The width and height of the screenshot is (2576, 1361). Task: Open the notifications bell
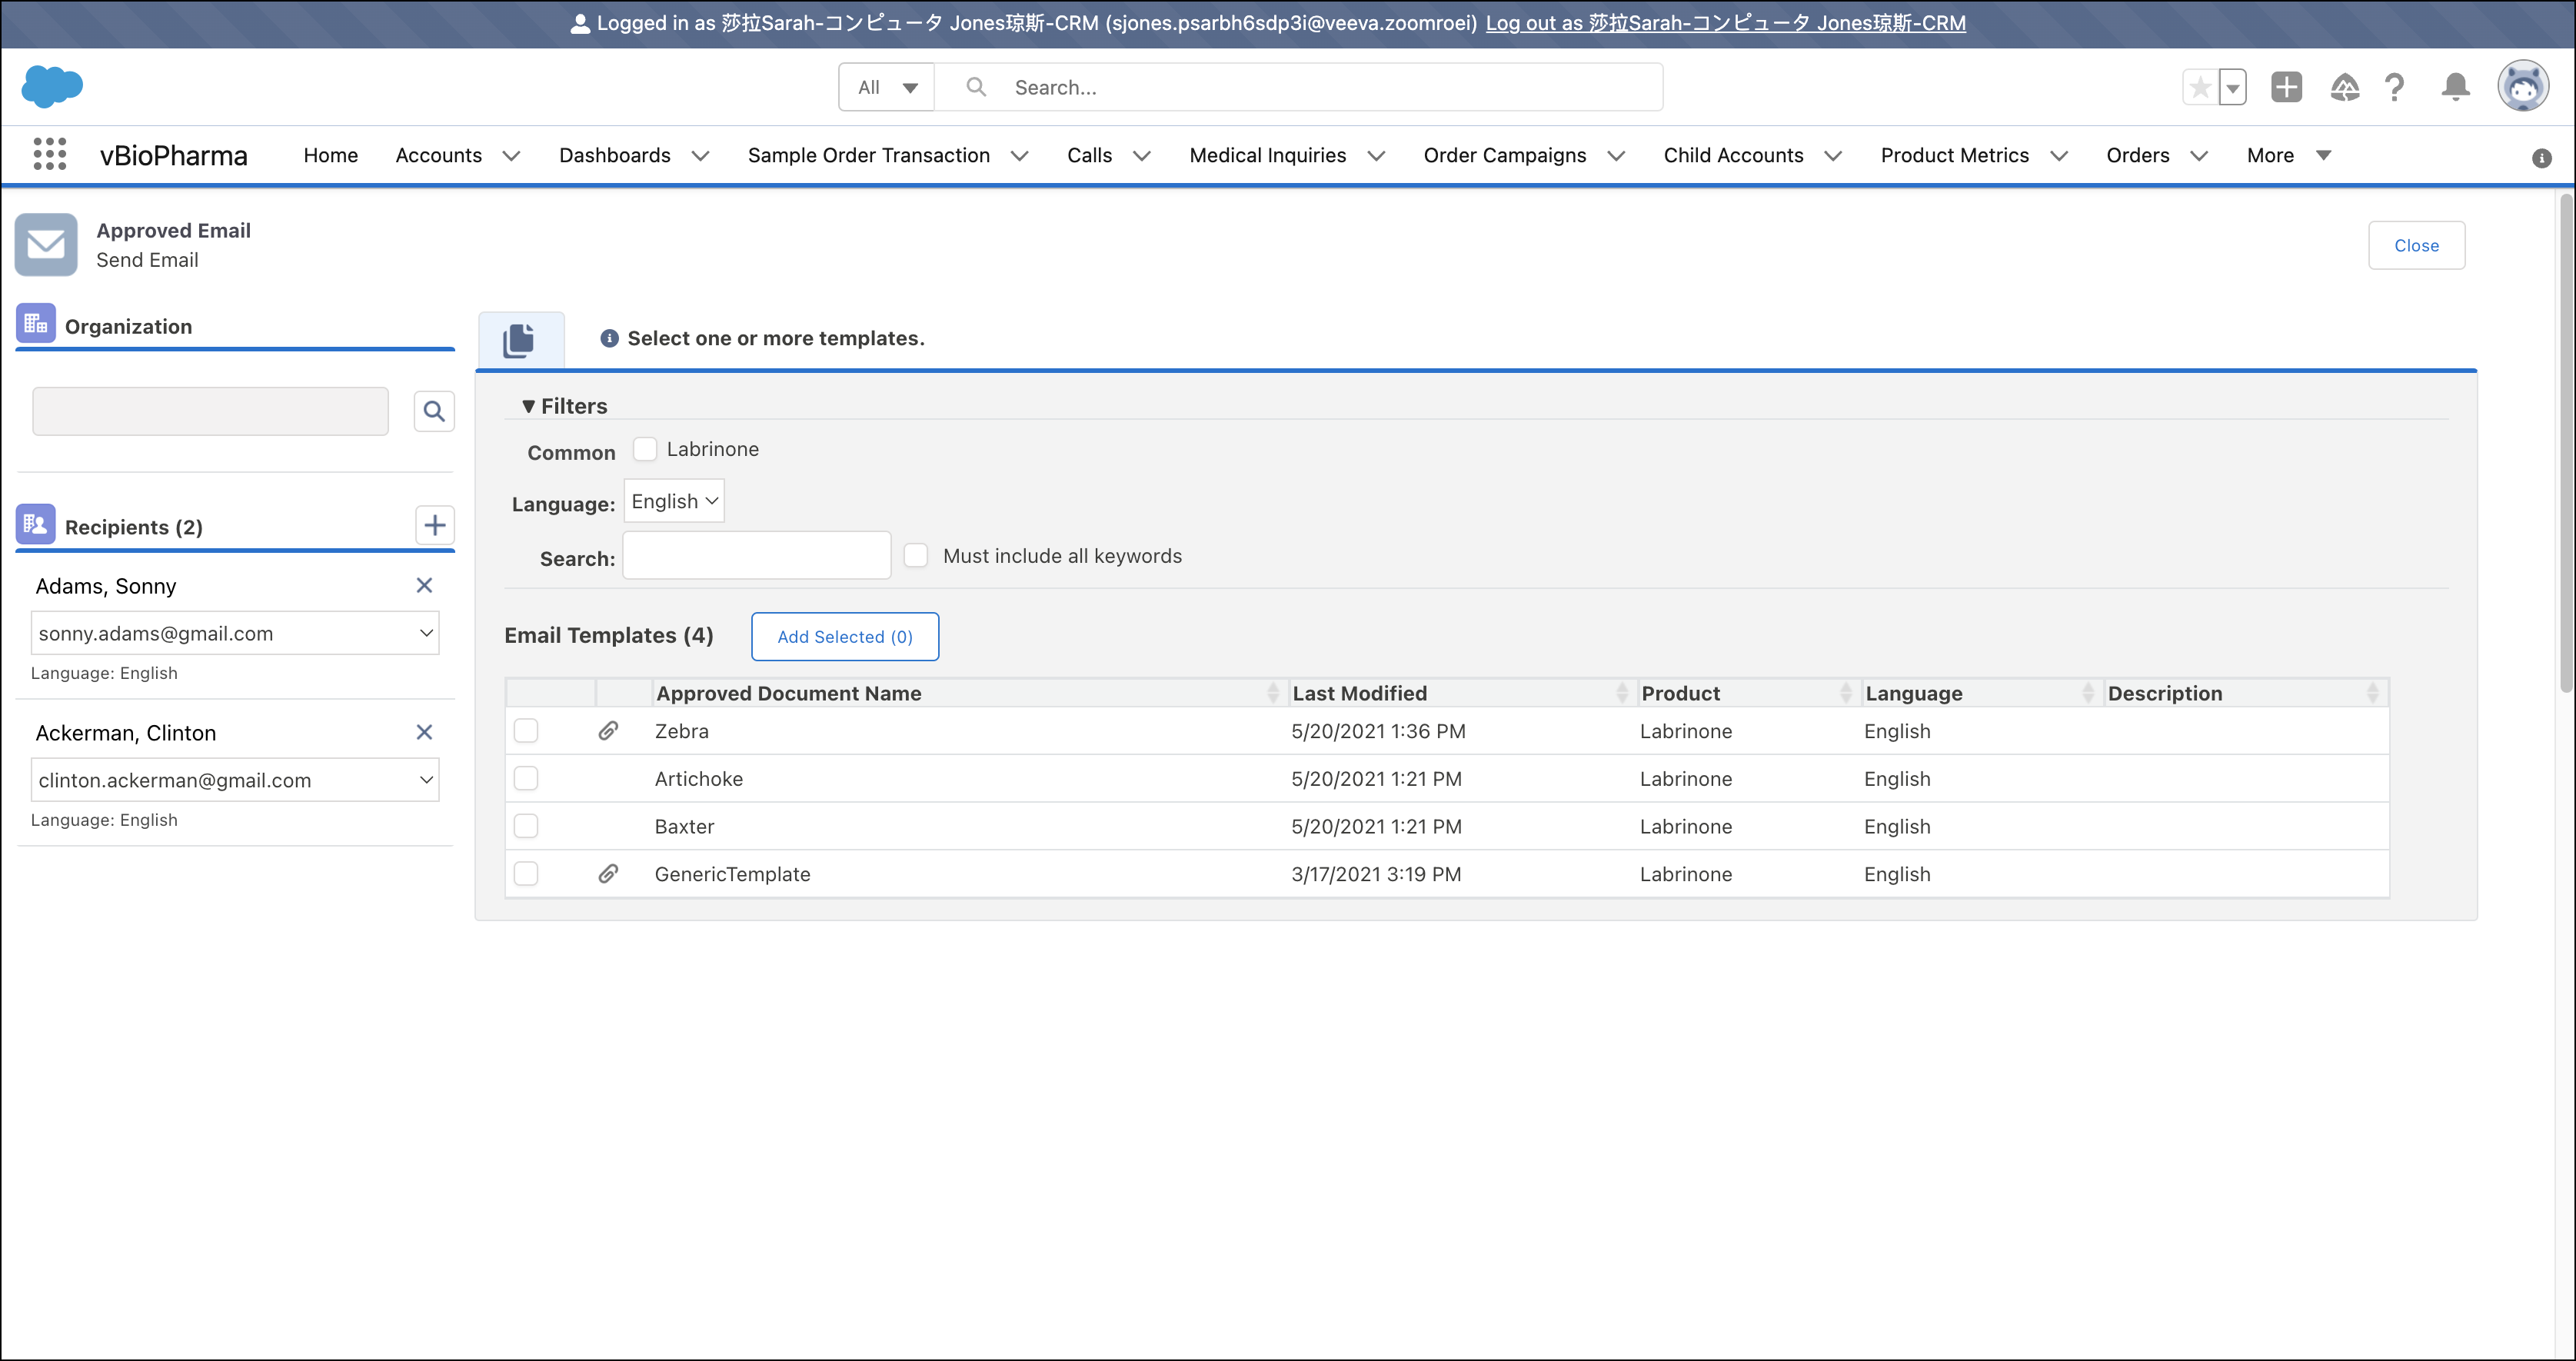coord(2455,87)
